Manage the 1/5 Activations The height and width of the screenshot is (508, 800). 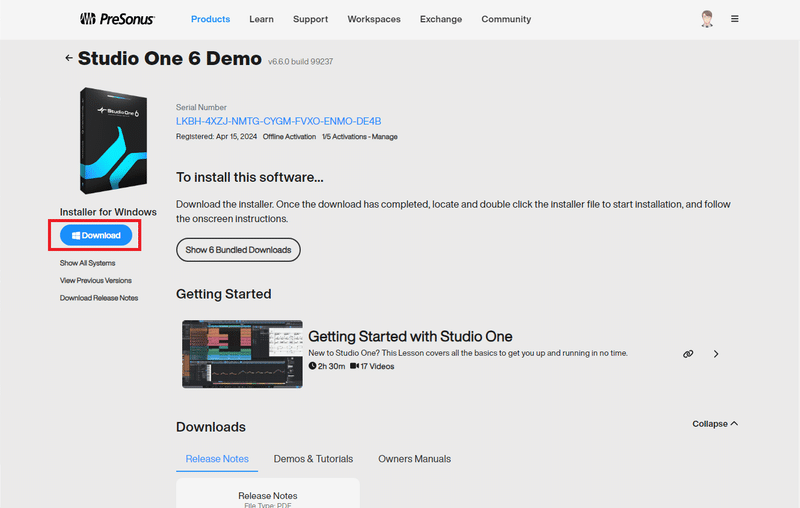360,137
